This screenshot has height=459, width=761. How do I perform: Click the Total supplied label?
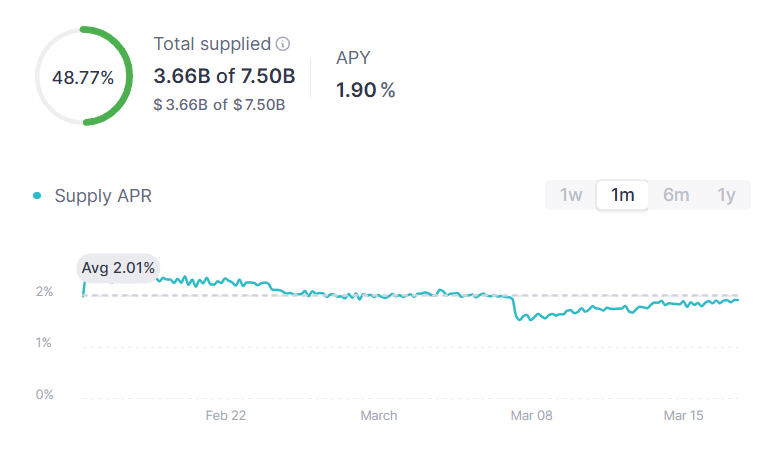[x=212, y=44]
